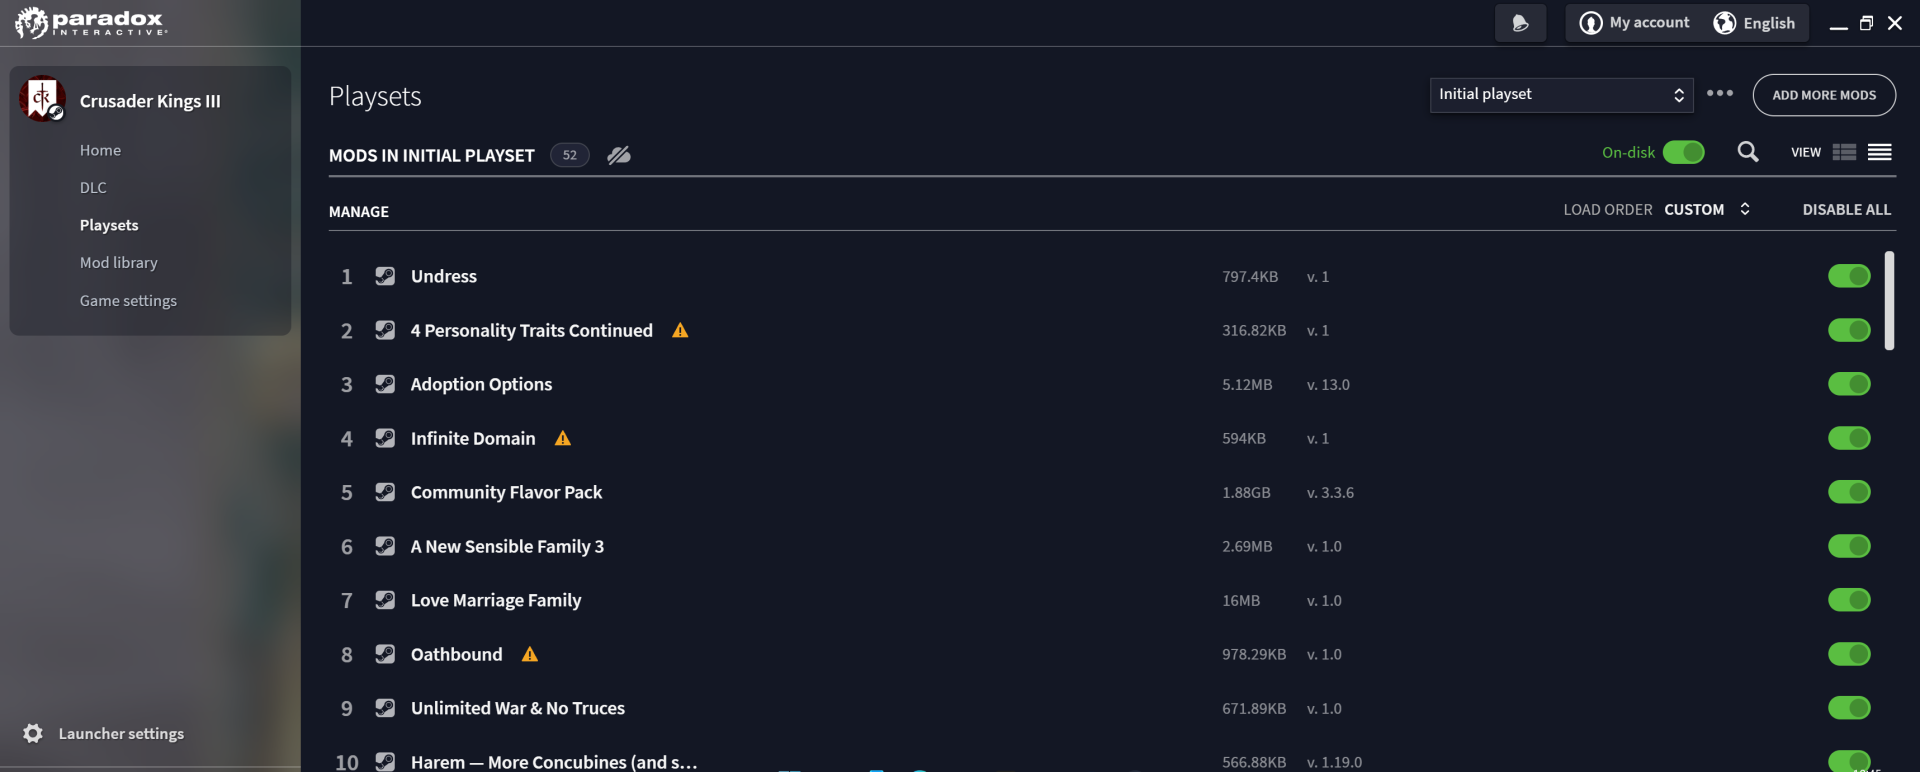Screen dimensions: 1920x772
Task: Open Launcher settings text link
Action: pyautogui.click(x=121, y=733)
